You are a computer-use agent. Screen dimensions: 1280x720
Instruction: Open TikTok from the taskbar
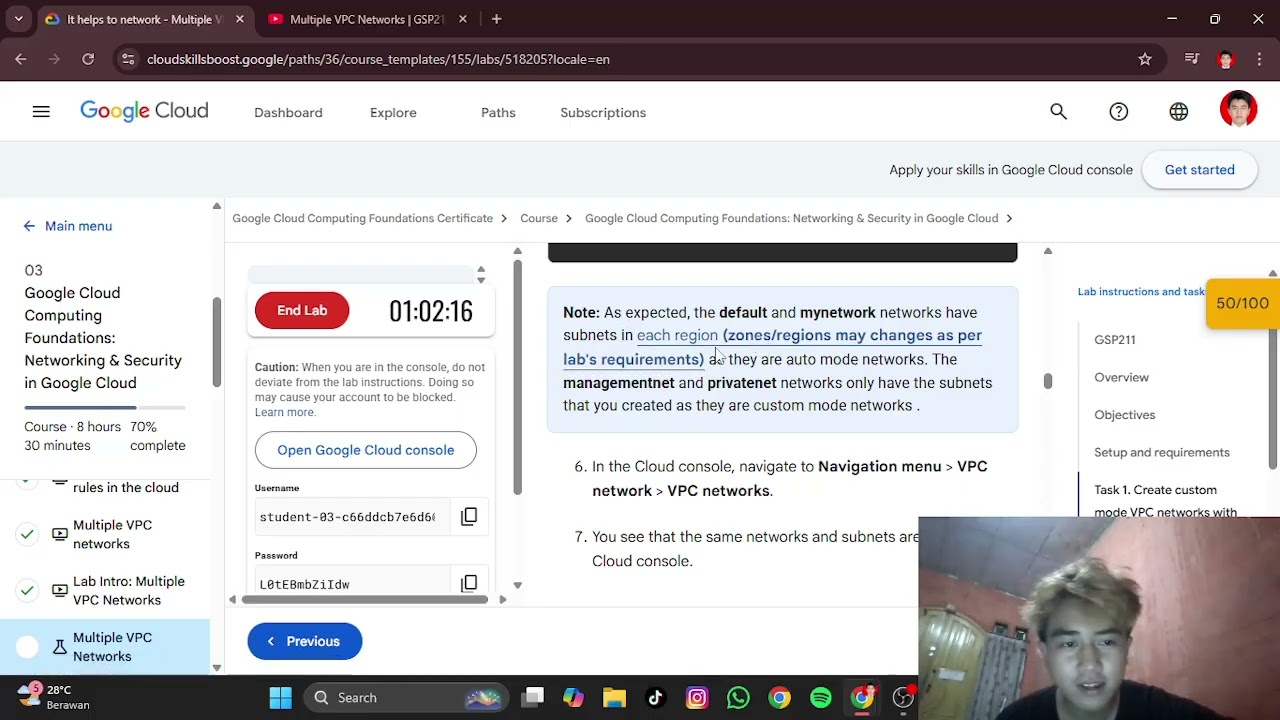click(655, 697)
